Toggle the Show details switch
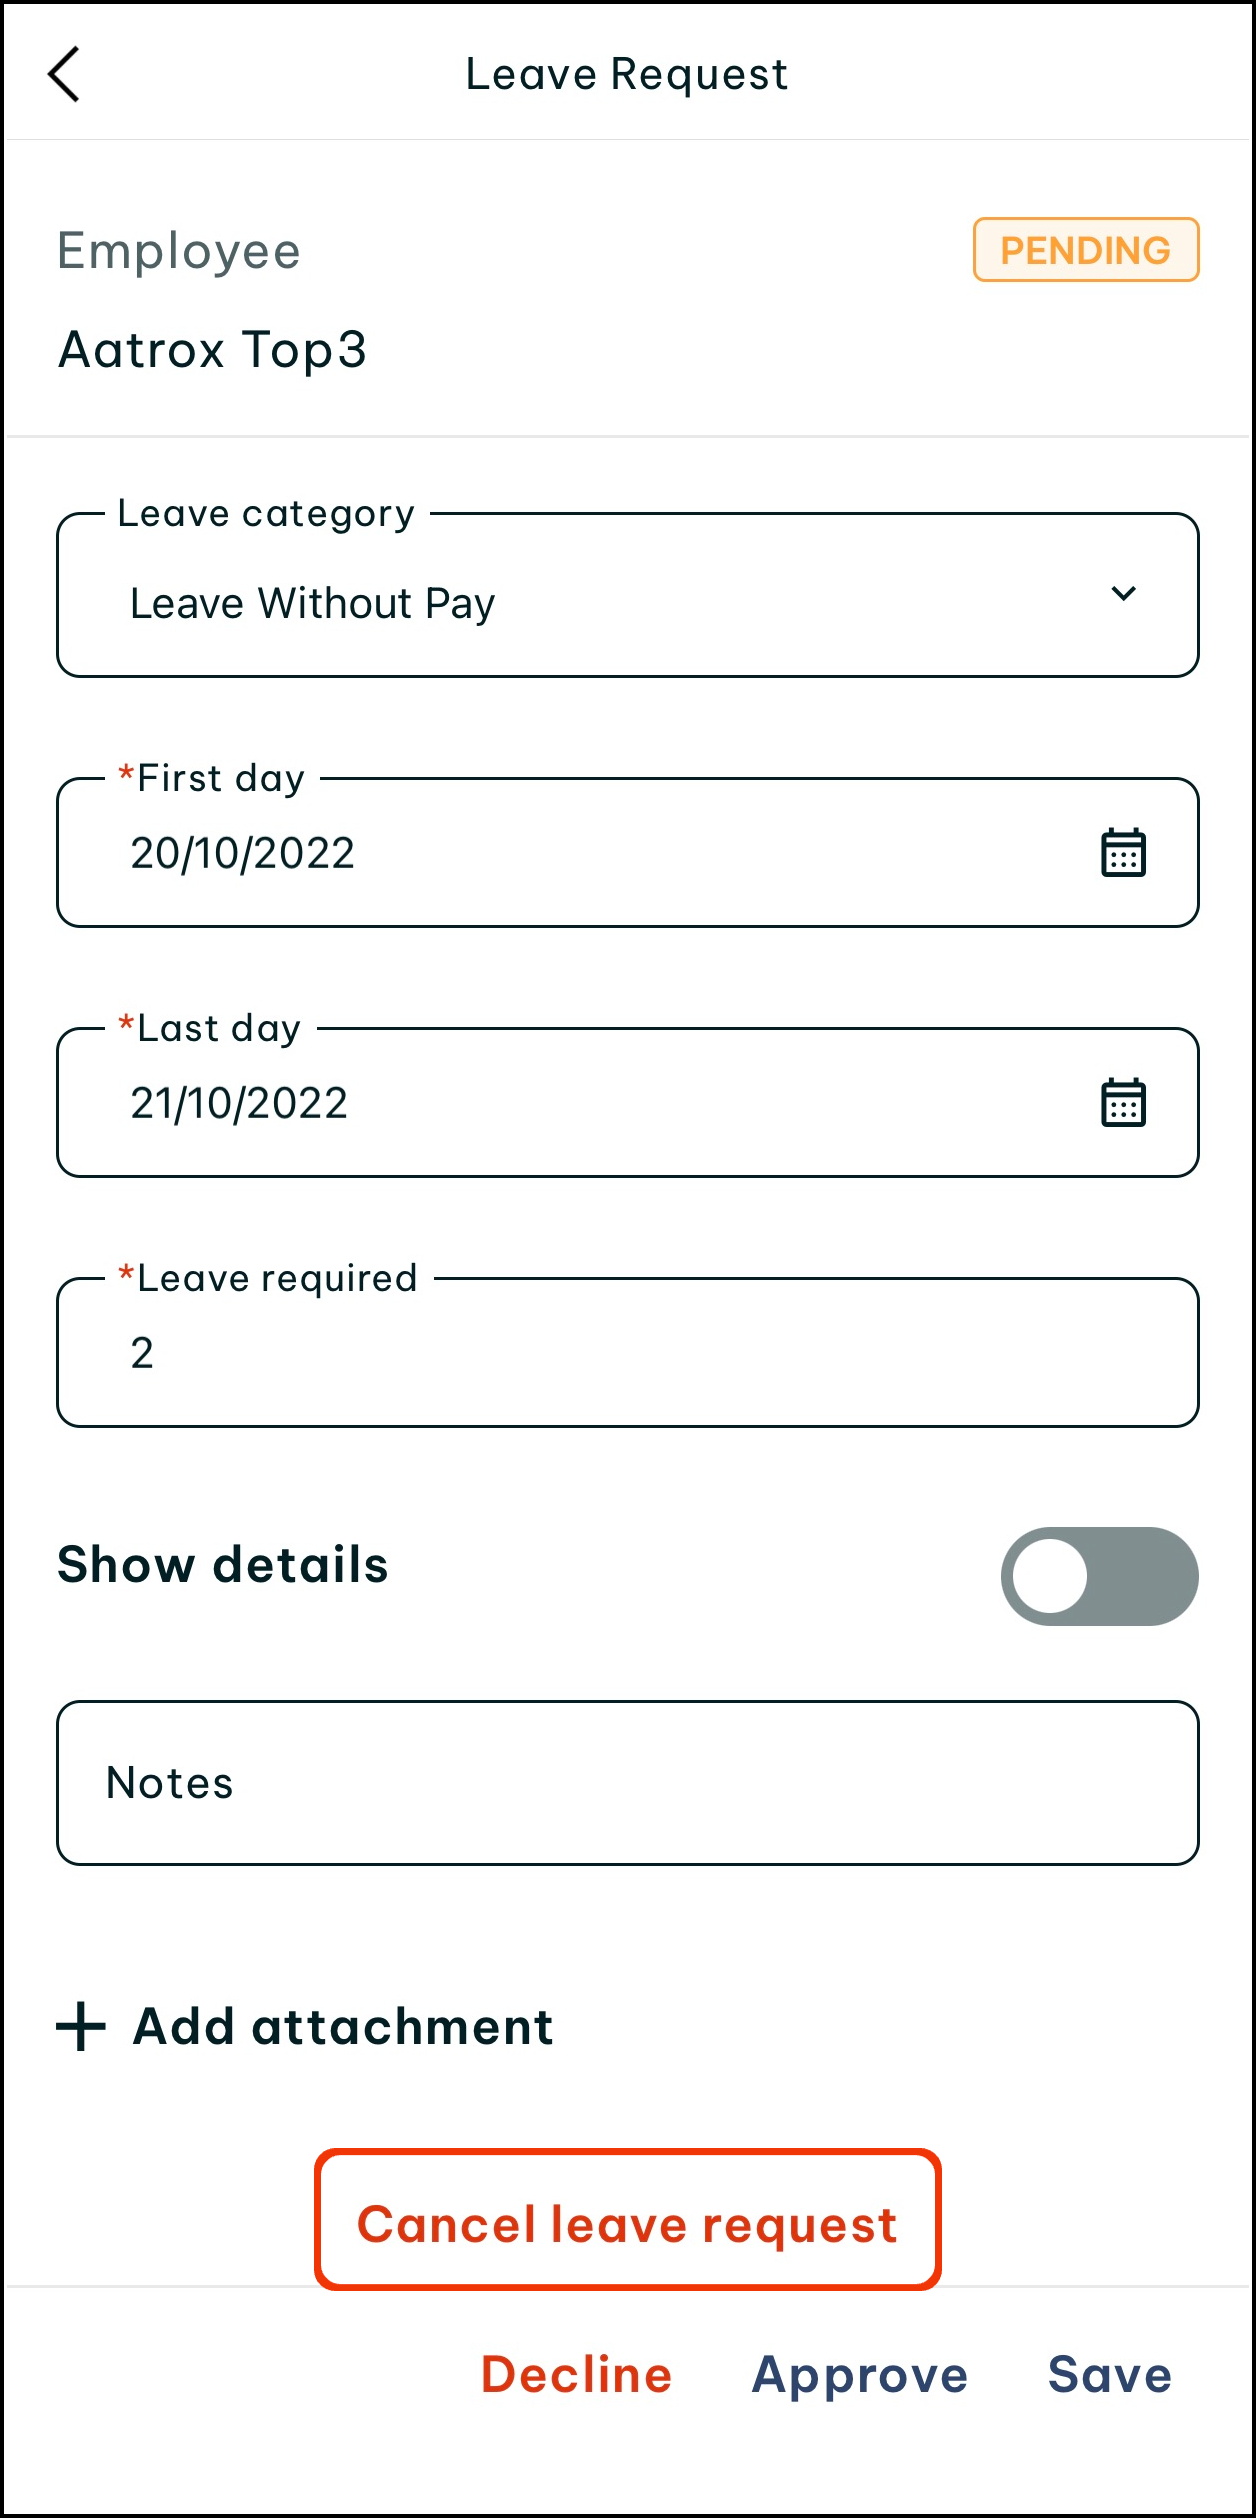The height and width of the screenshot is (2518, 1256). pyautogui.click(x=1099, y=1576)
